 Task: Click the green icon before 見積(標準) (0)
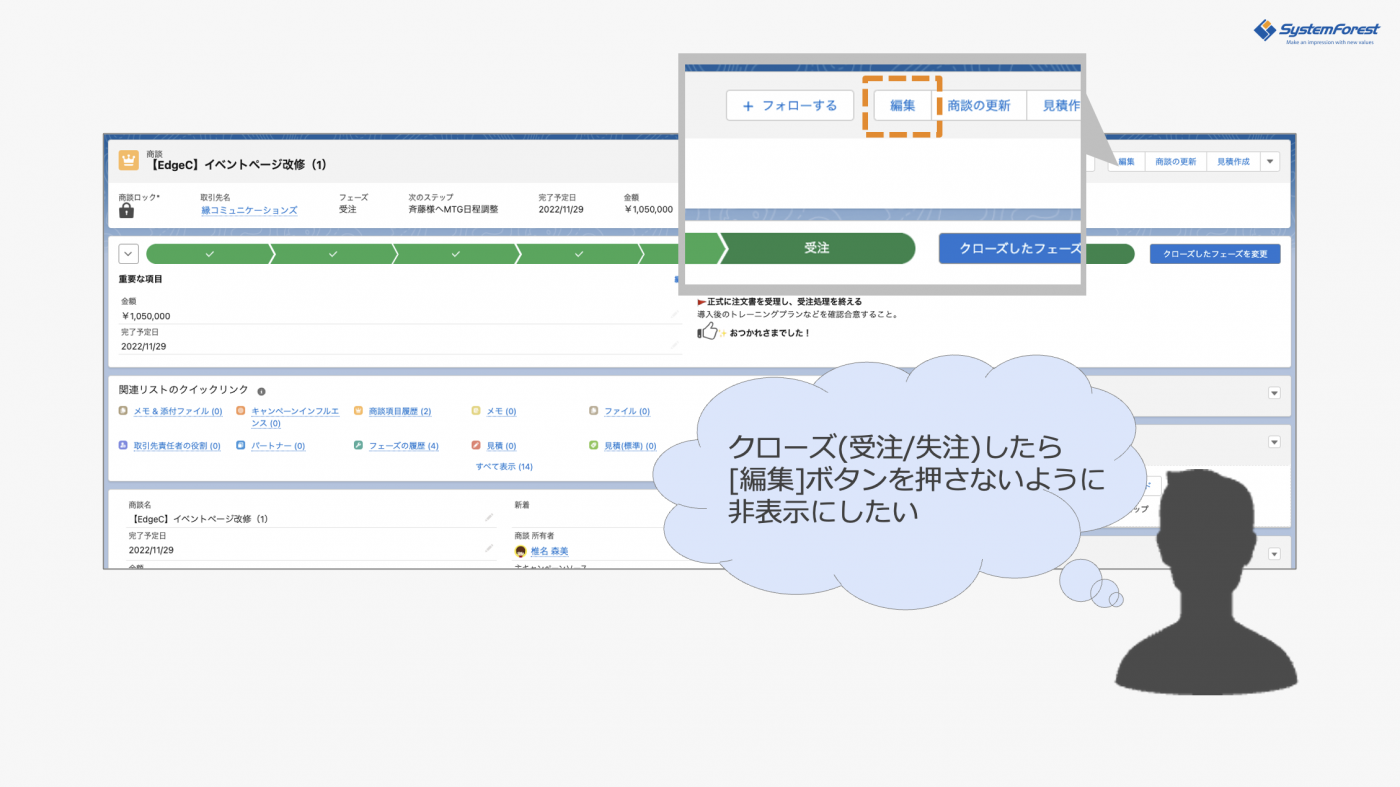click(x=593, y=445)
